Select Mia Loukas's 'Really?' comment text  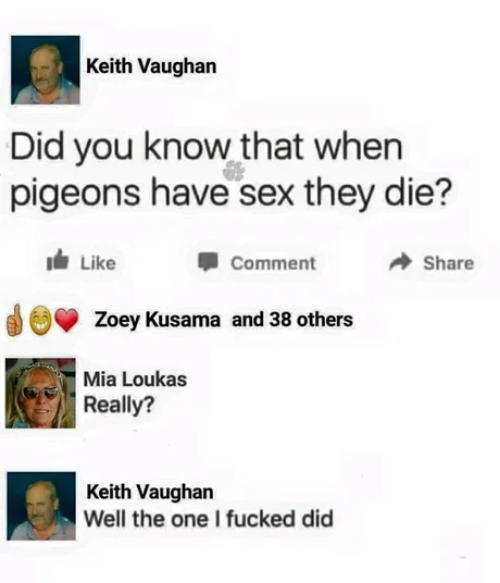click(x=119, y=405)
